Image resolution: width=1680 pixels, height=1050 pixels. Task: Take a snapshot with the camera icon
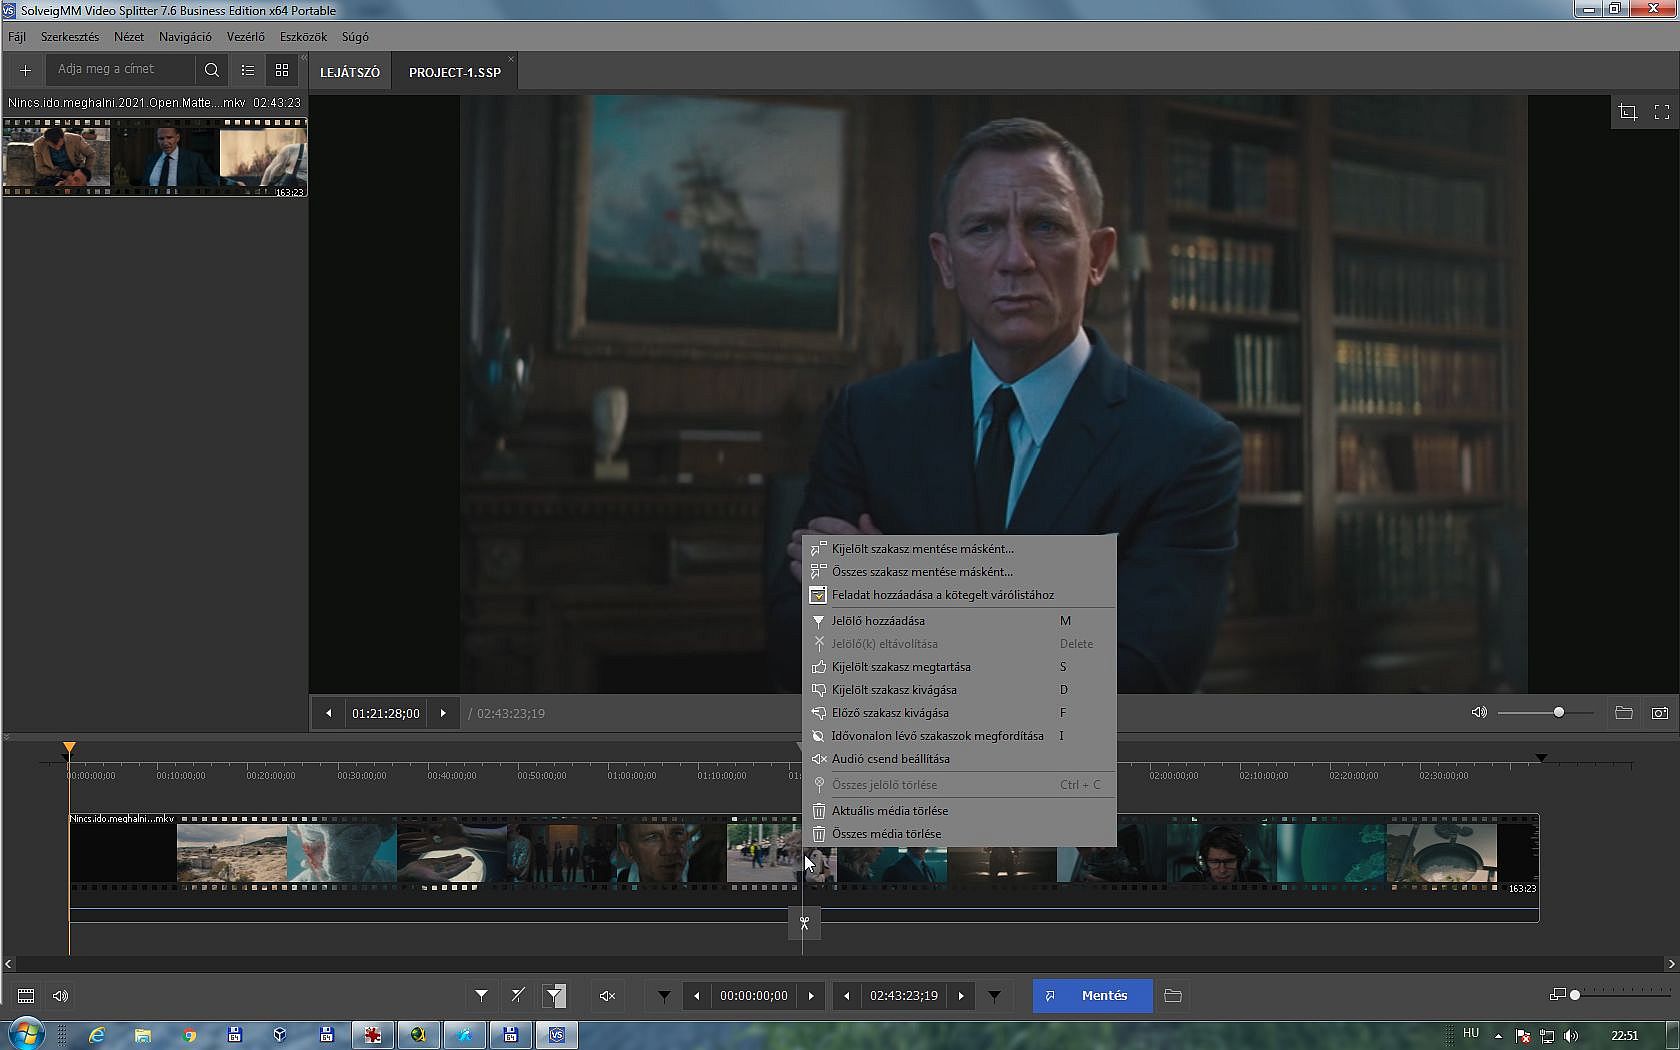pyautogui.click(x=1659, y=713)
